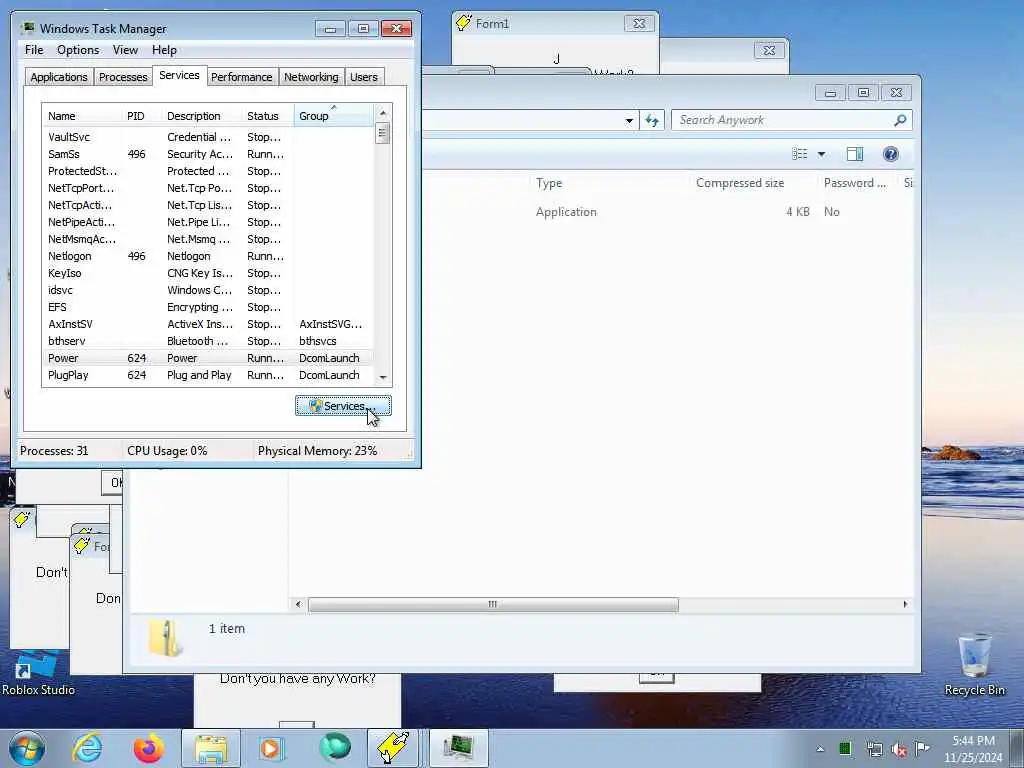Screen dimensions: 1024x768
Task: Click the search magnifier in Explorer
Action: tap(900, 120)
